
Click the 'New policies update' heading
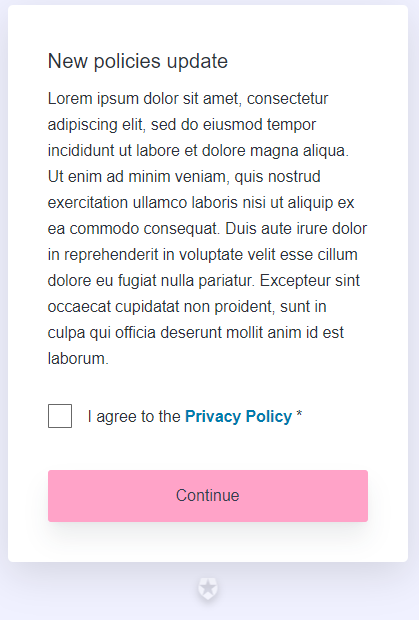tap(138, 61)
